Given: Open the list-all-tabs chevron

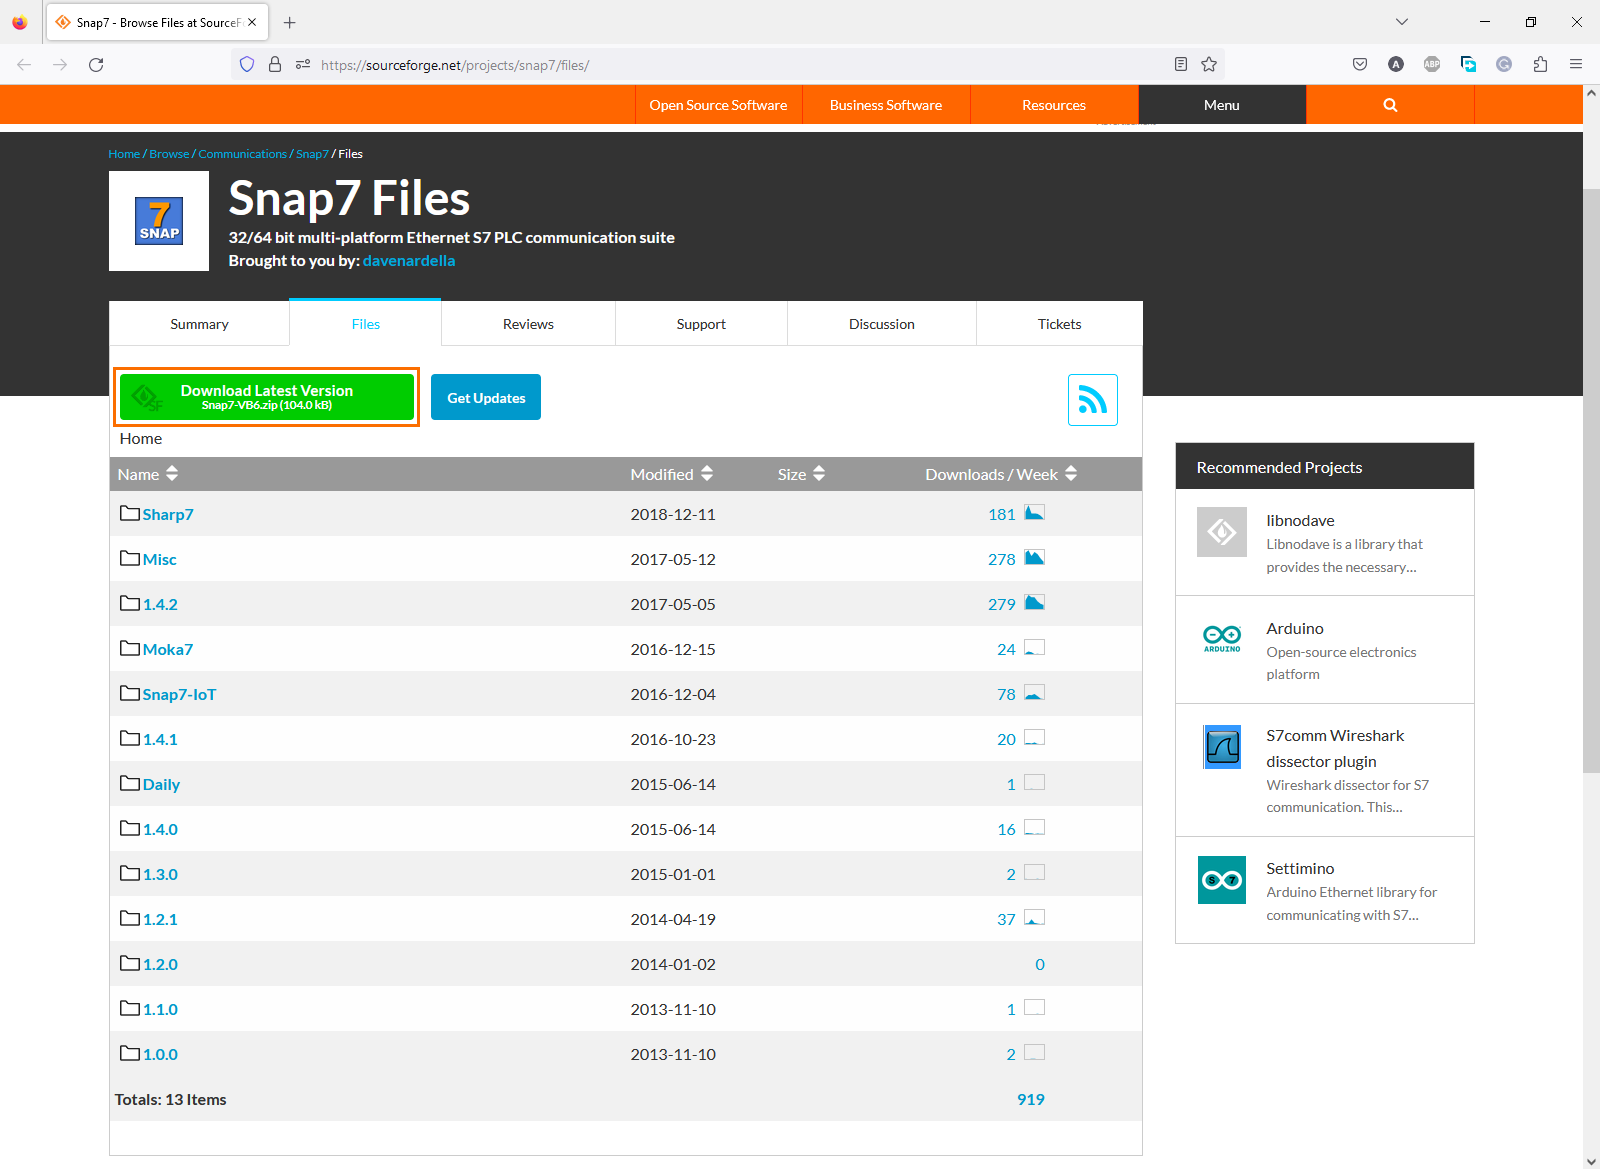Looking at the screenshot, I should point(1401,21).
